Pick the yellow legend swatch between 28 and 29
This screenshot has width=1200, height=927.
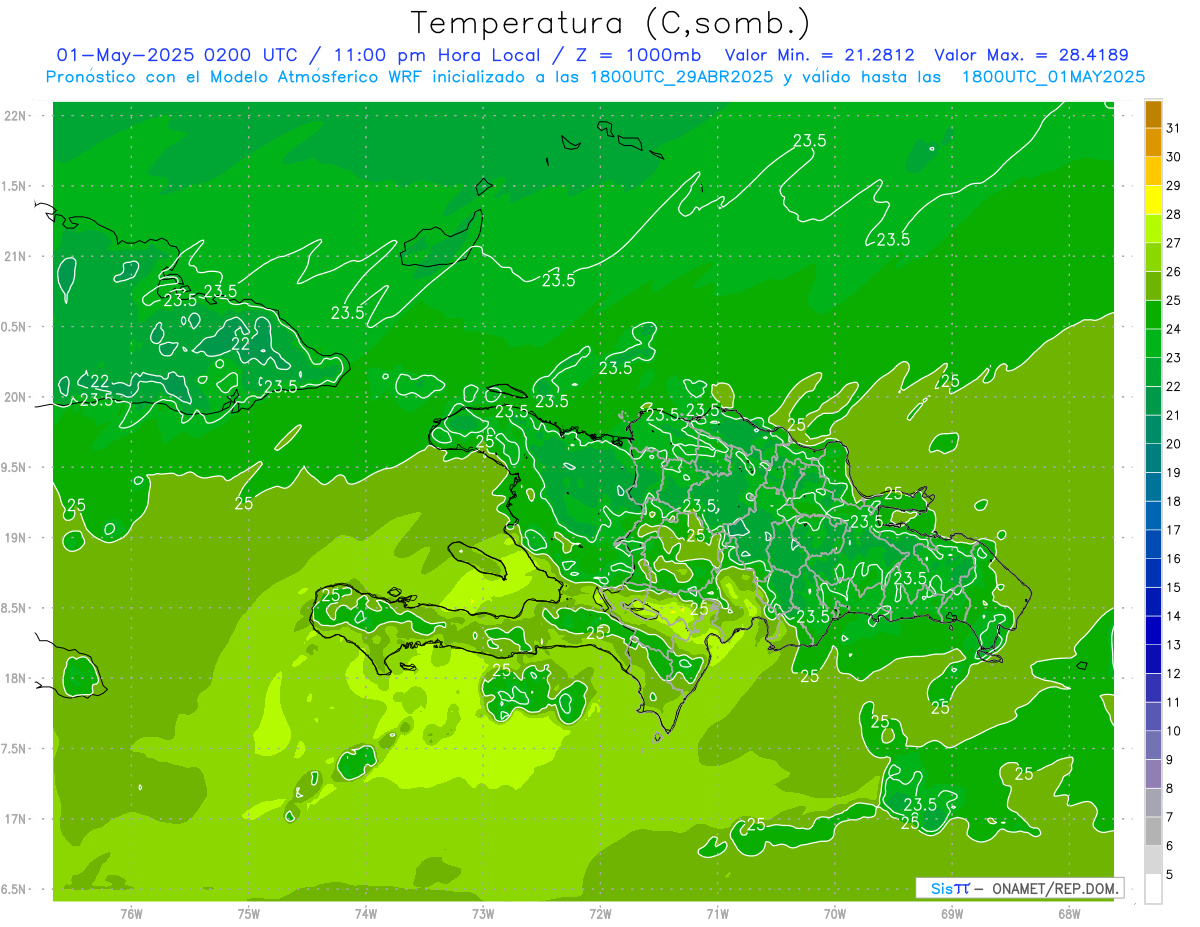(1153, 200)
